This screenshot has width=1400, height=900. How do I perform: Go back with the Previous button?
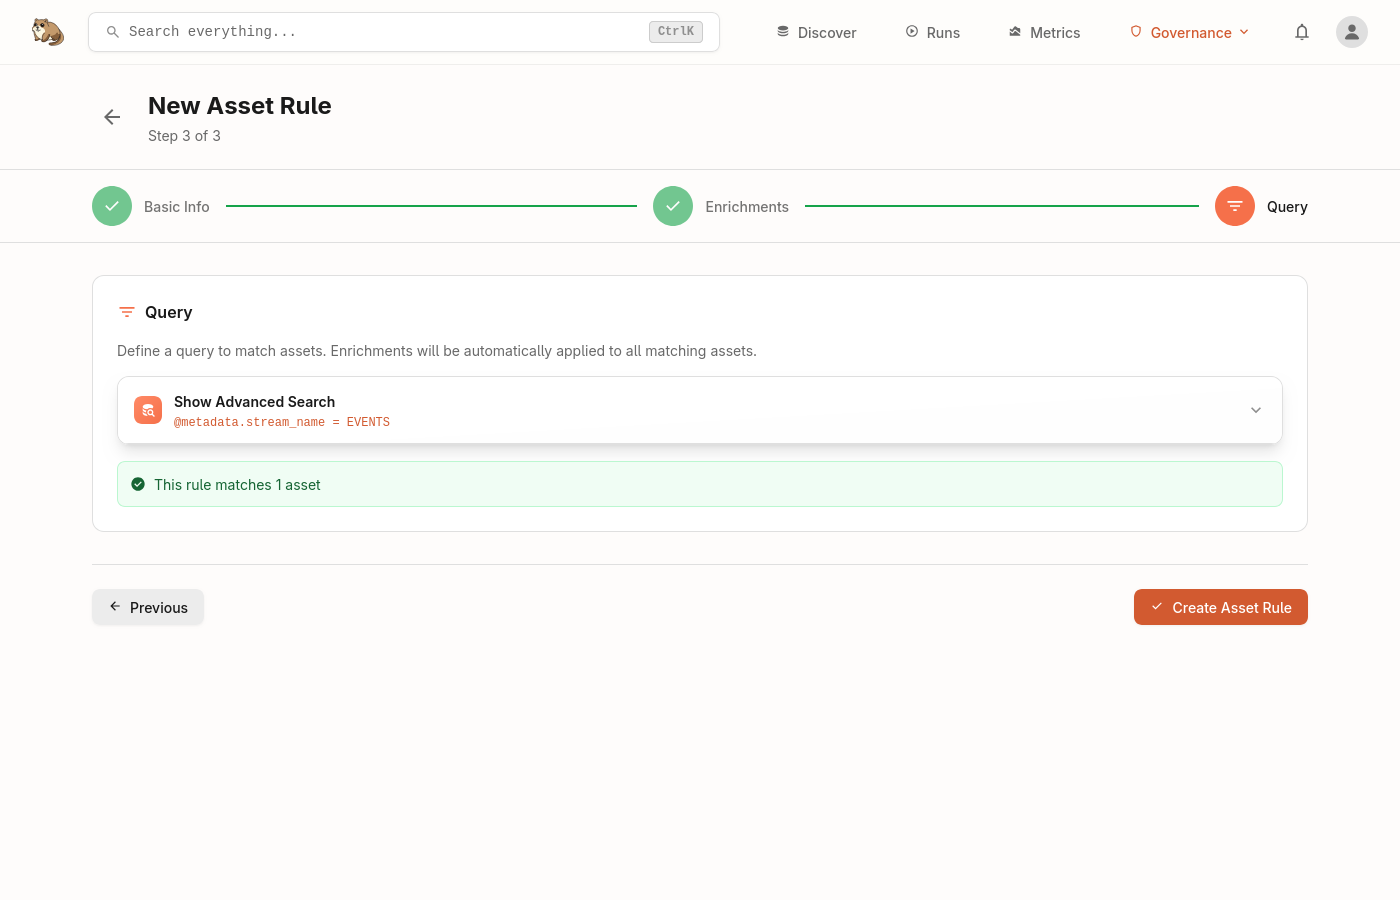pos(148,607)
